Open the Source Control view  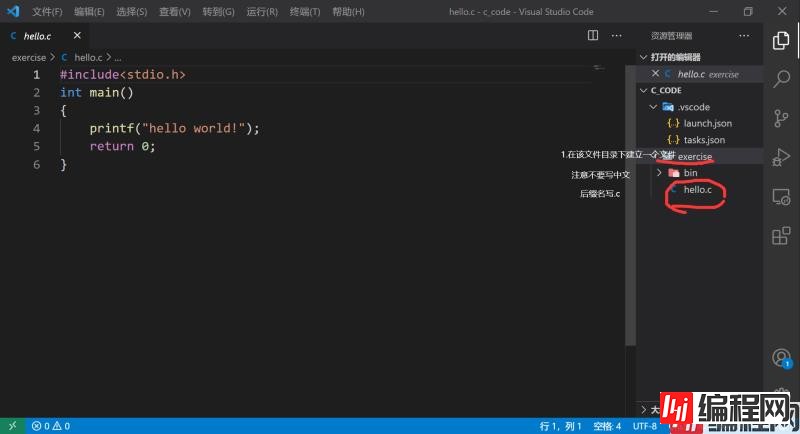pyautogui.click(x=782, y=118)
